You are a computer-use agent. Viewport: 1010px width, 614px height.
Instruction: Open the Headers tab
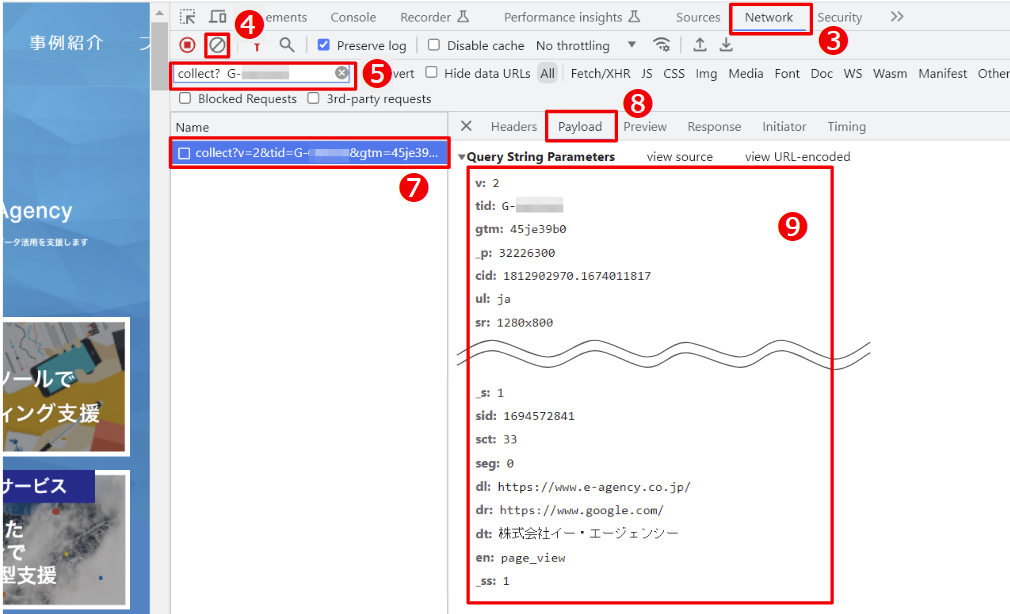[513, 126]
